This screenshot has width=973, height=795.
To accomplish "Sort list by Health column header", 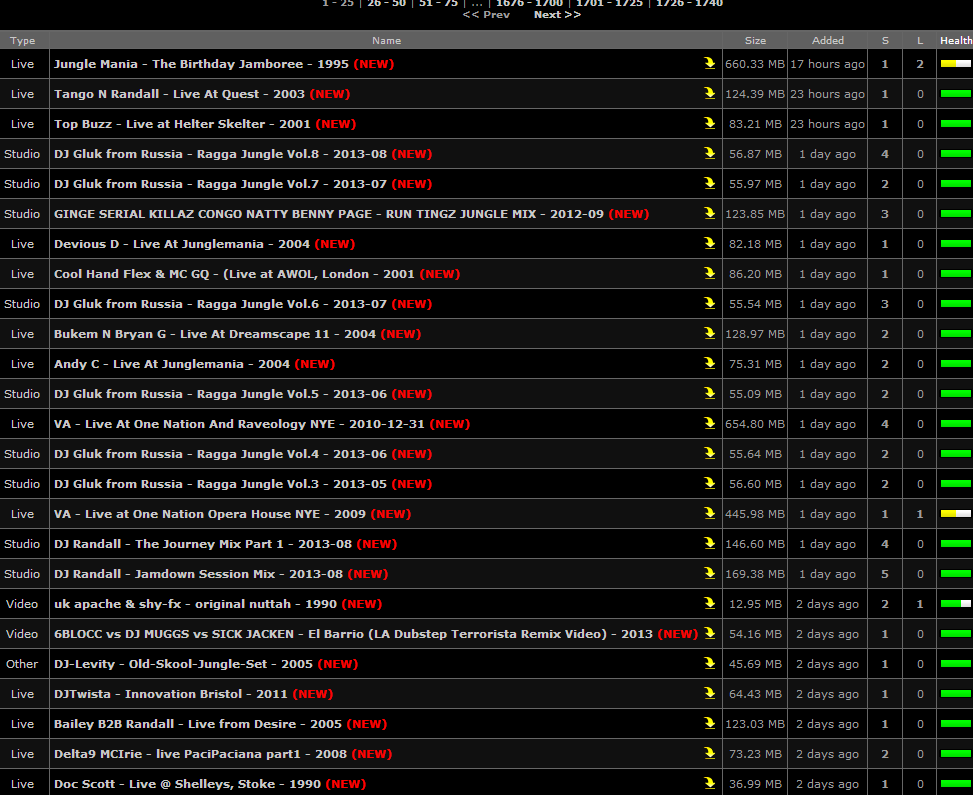I will tap(956, 40).
